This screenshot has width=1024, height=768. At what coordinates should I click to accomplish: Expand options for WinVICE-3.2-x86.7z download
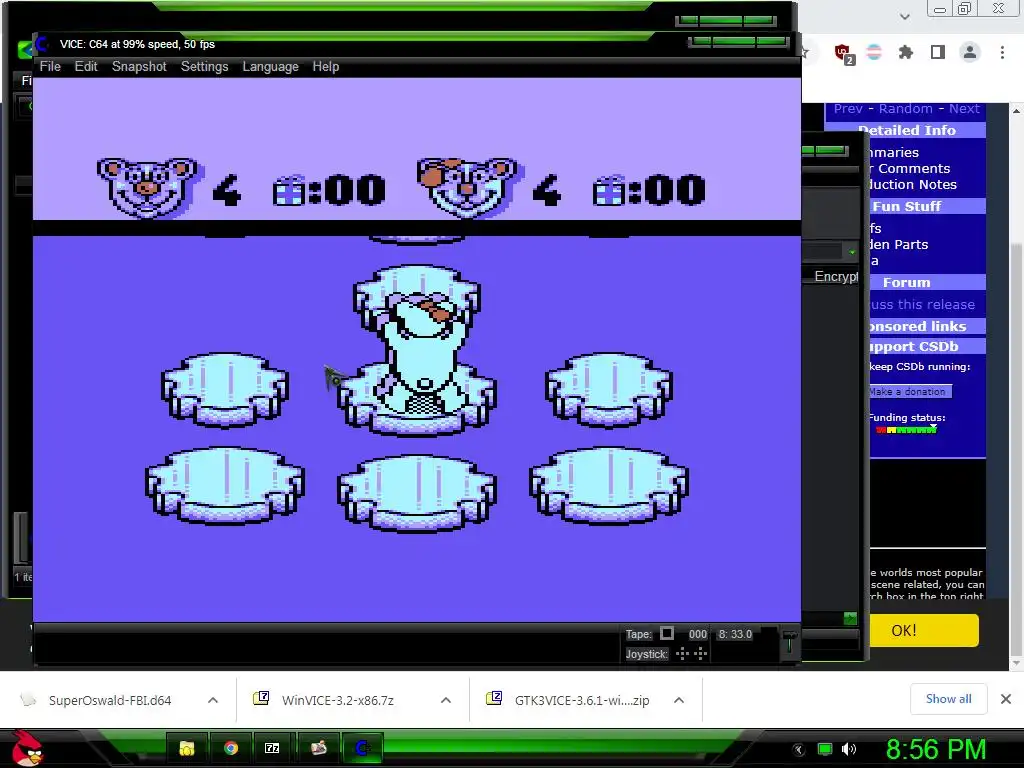(445, 700)
